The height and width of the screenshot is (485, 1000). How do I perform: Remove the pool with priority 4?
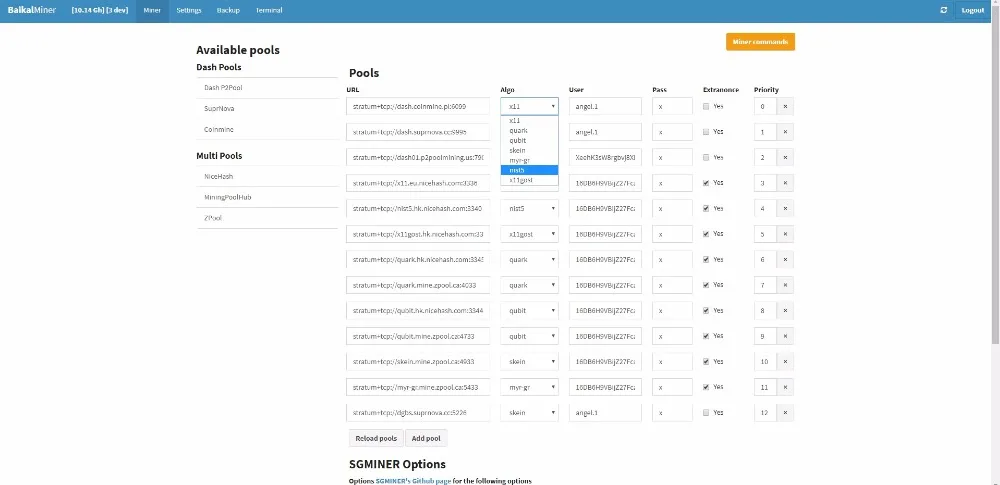pos(785,209)
